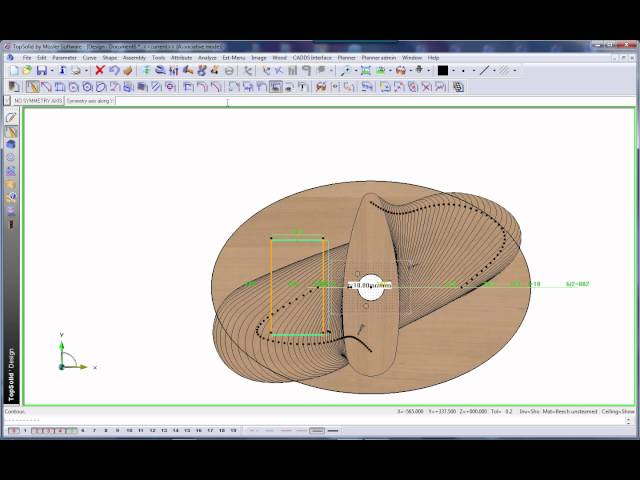Click the black color swatch

point(442,71)
